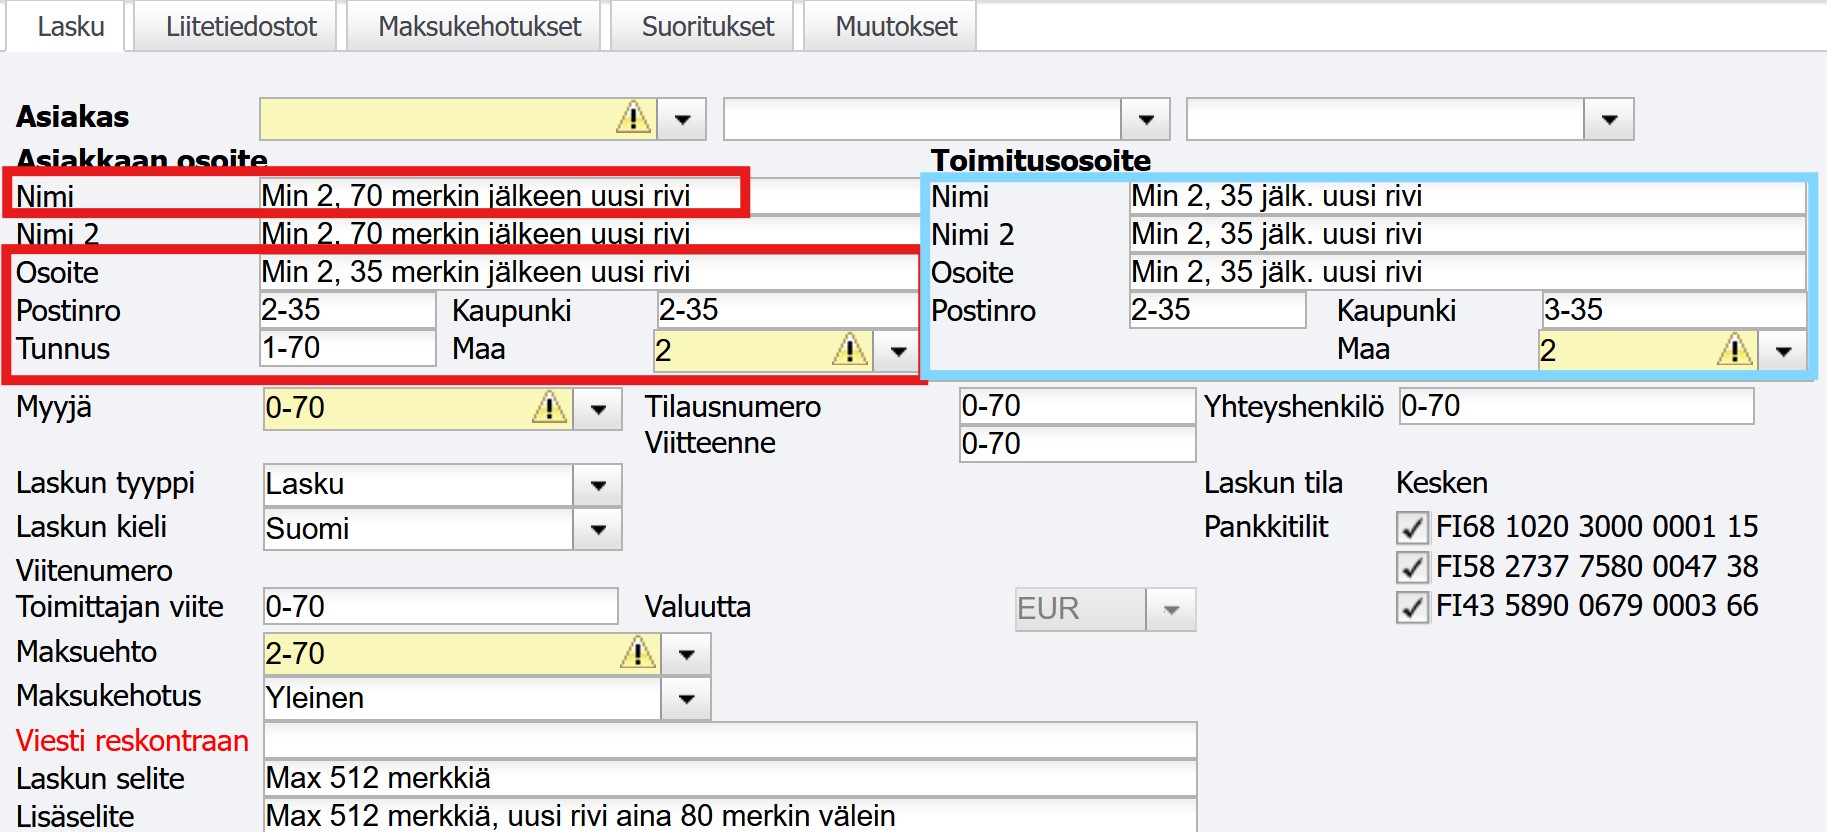Open the Maksukehotus dropdown showing Yleinen
This screenshot has width=1827, height=832.
coord(686,699)
